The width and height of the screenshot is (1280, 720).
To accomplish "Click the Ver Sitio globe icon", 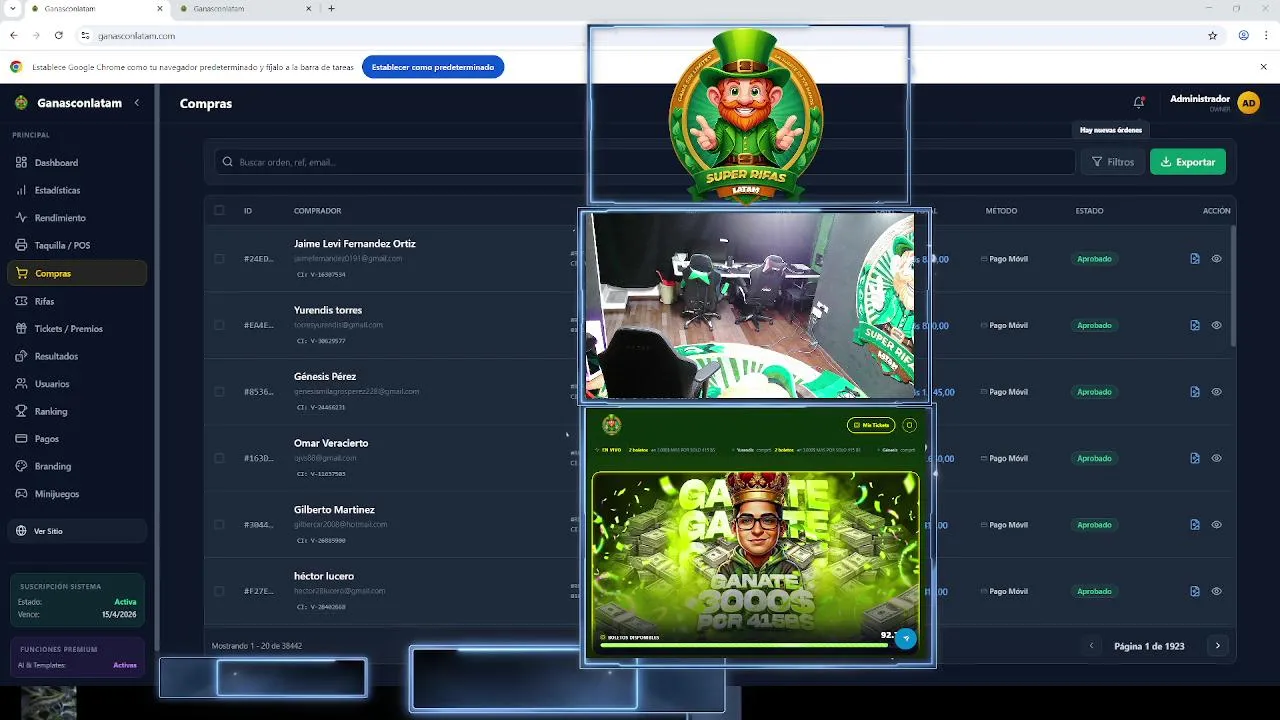I will 22,531.
